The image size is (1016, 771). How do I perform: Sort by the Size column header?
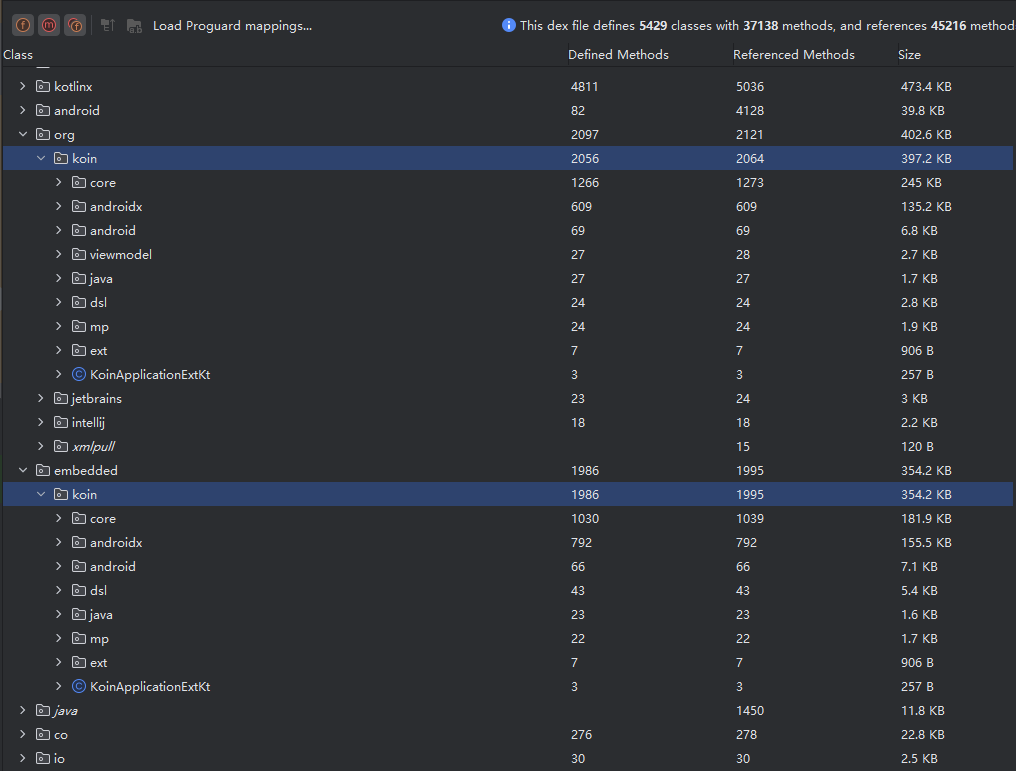coord(909,55)
